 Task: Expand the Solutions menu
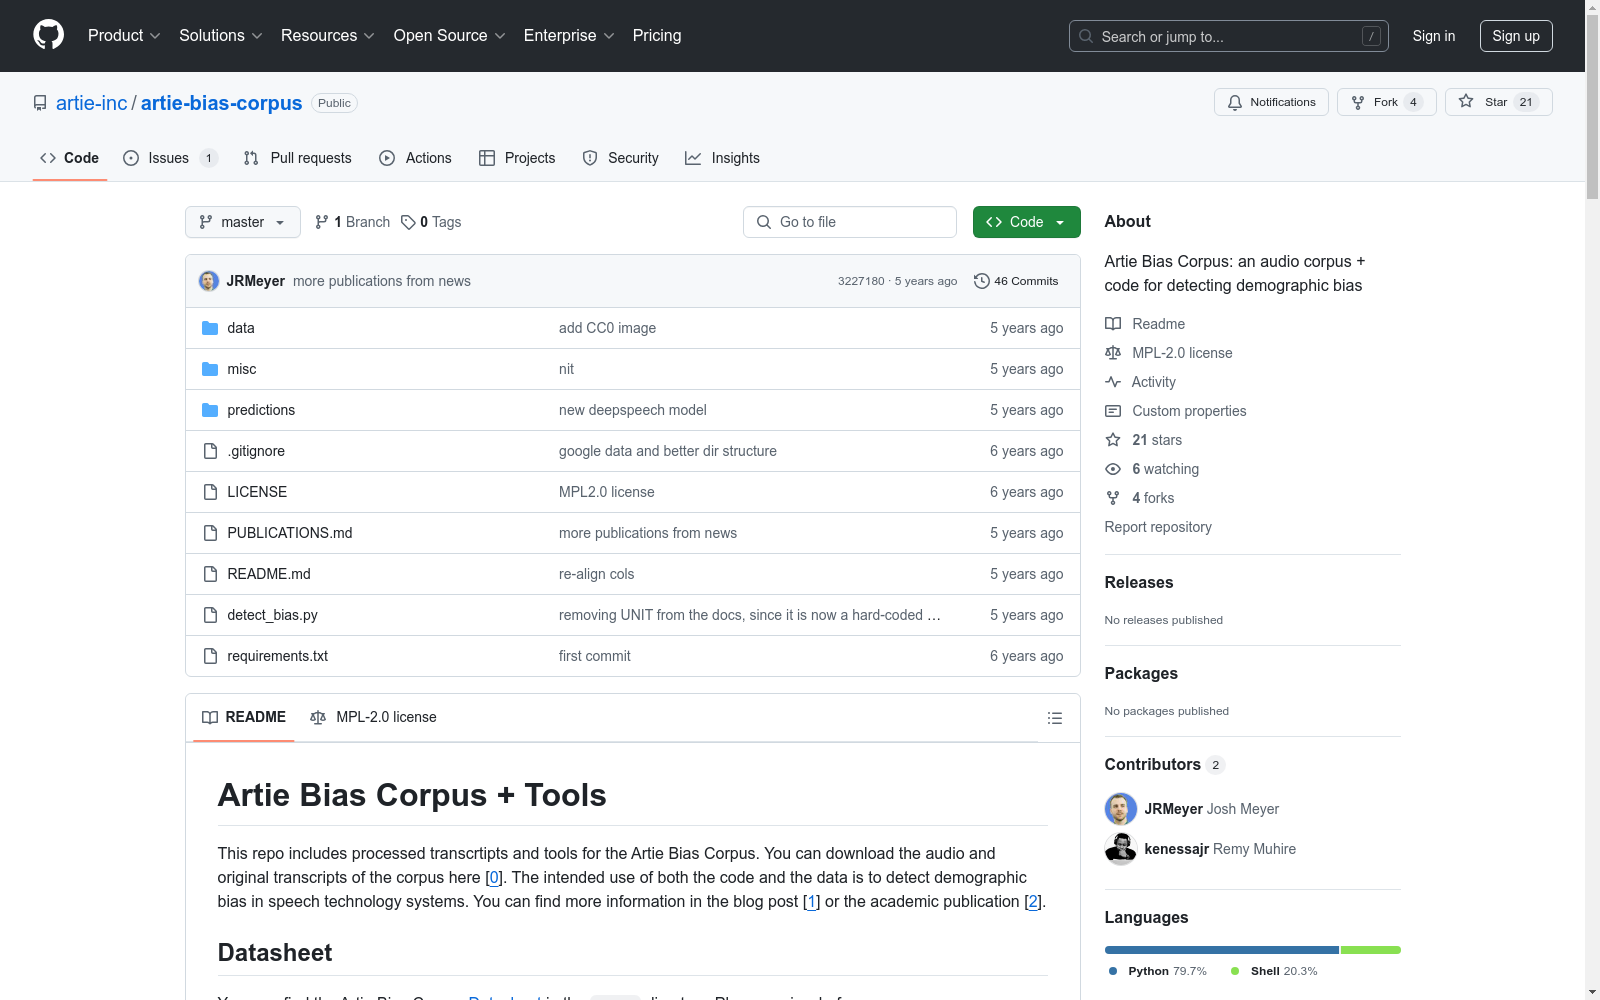221,36
